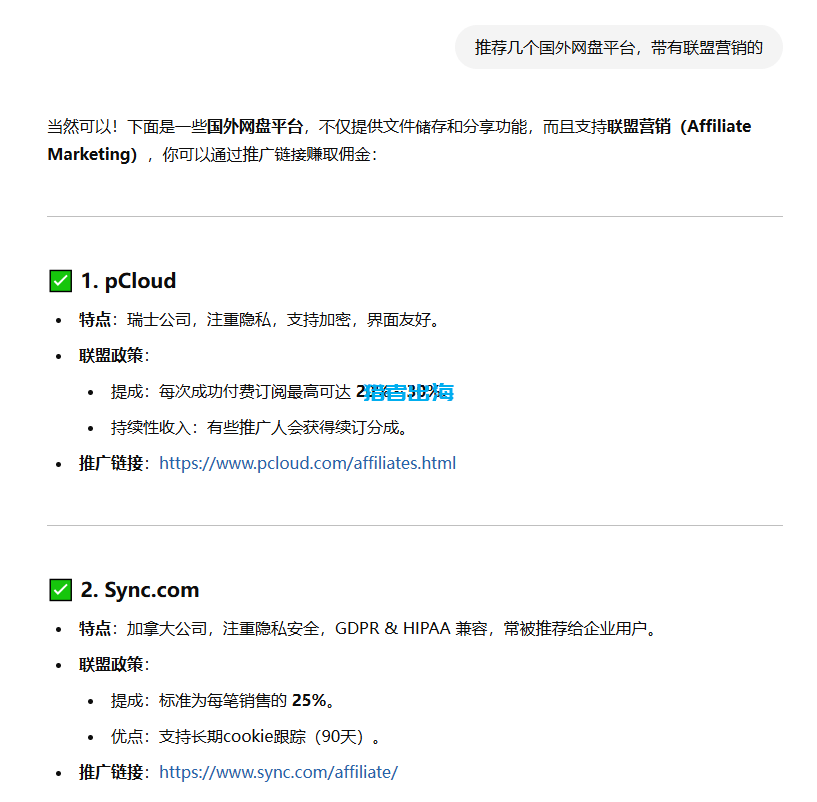Click the text "特点：加拿大公司，注重隐私安全"

[199, 628]
